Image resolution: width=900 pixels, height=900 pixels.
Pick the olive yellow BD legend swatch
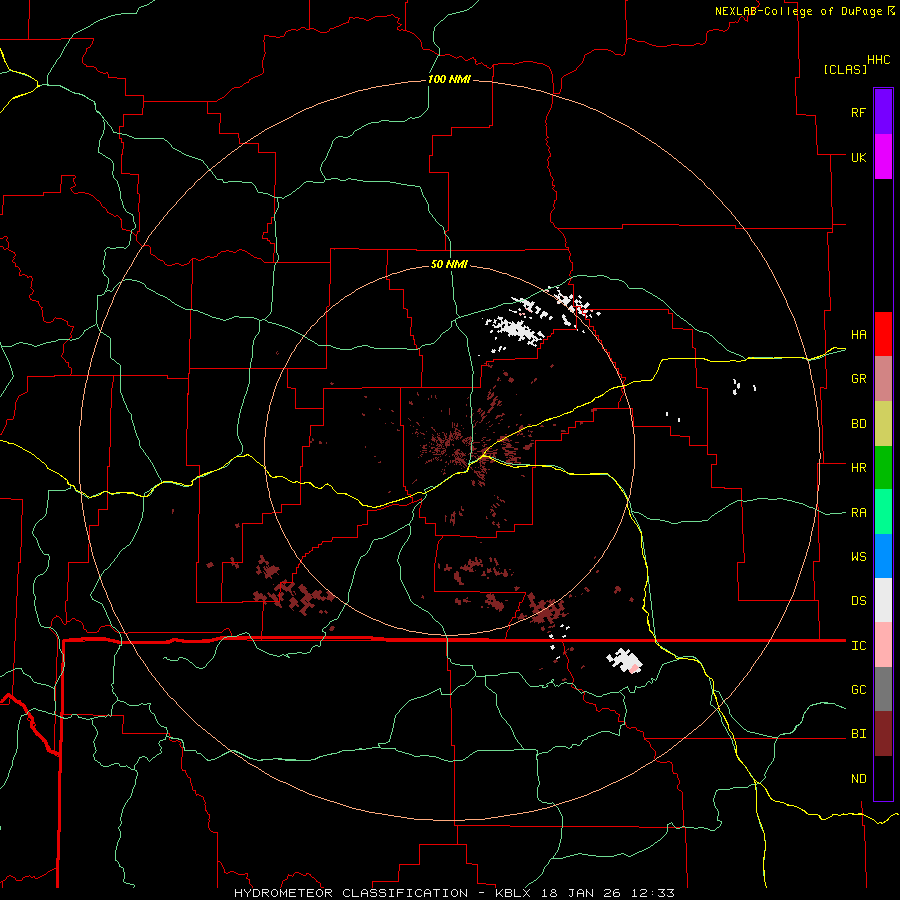tap(883, 423)
